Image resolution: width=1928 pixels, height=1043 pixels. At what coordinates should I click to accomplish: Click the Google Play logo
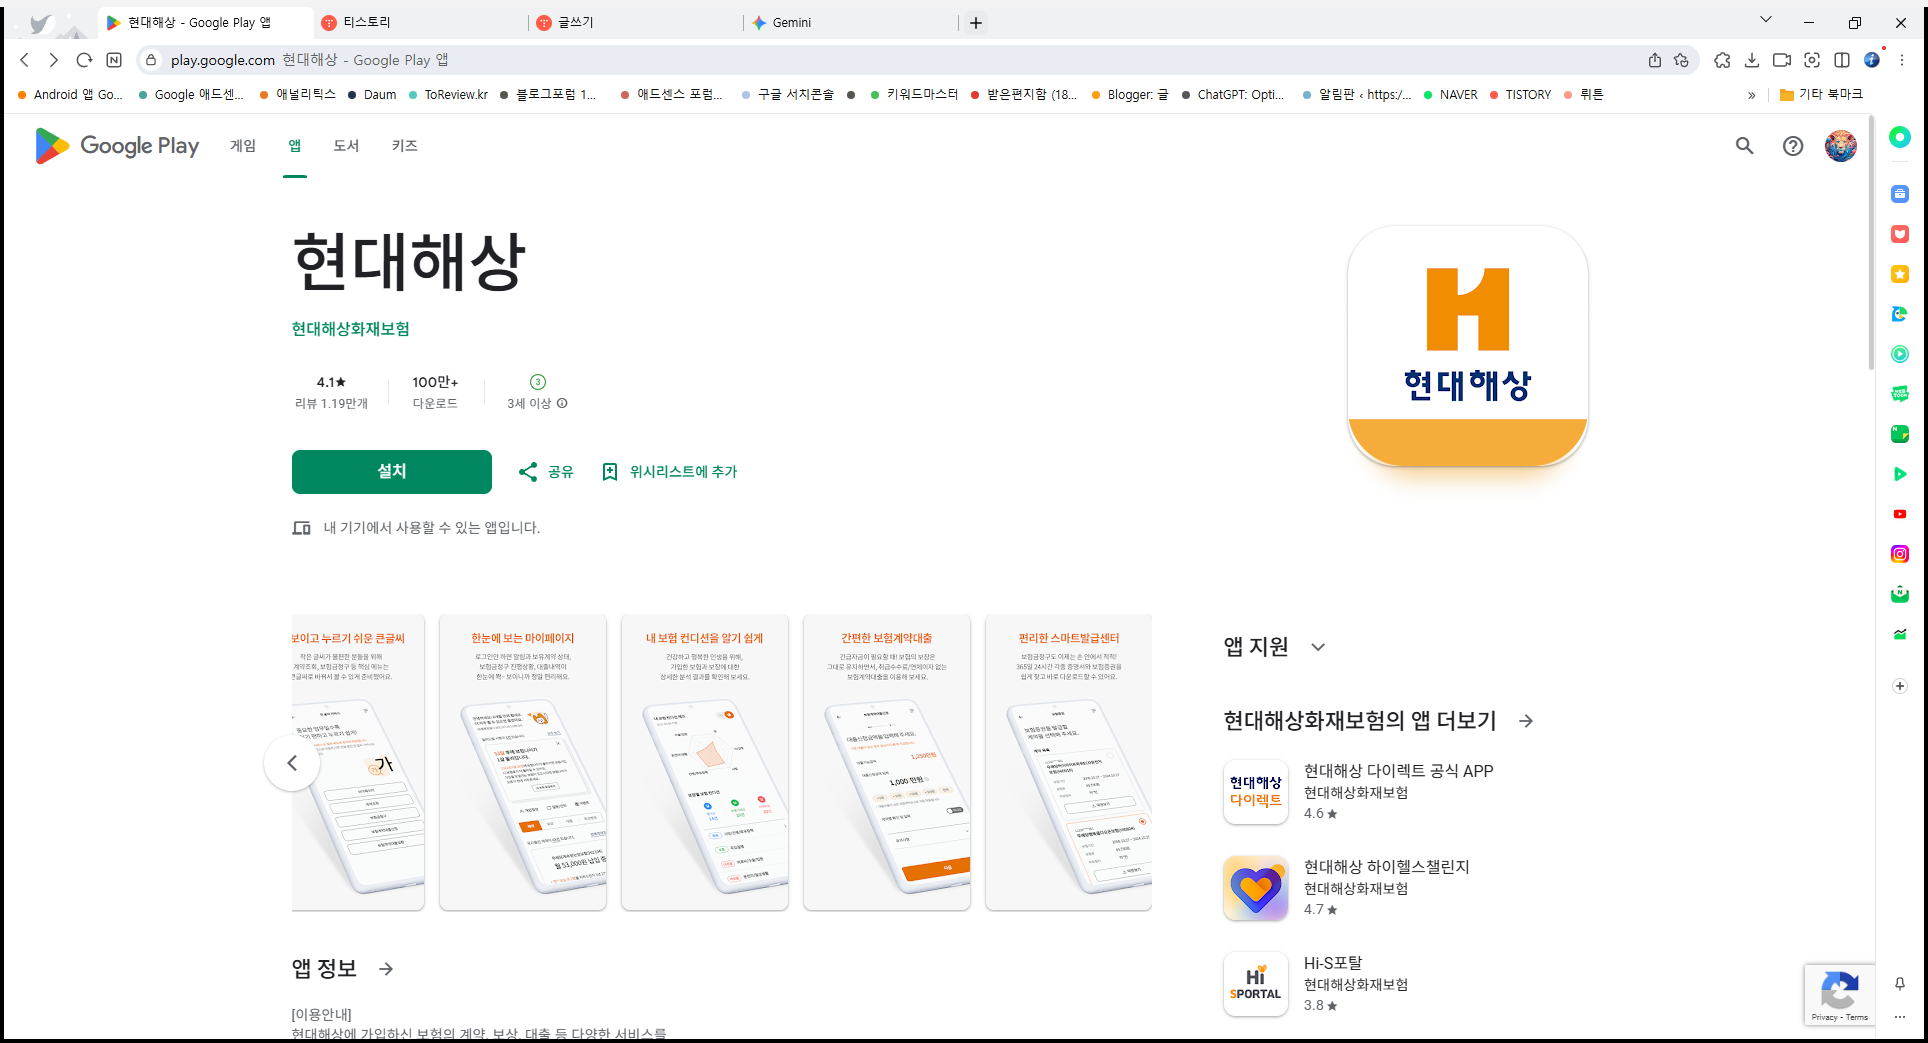(x=116, y=146)
